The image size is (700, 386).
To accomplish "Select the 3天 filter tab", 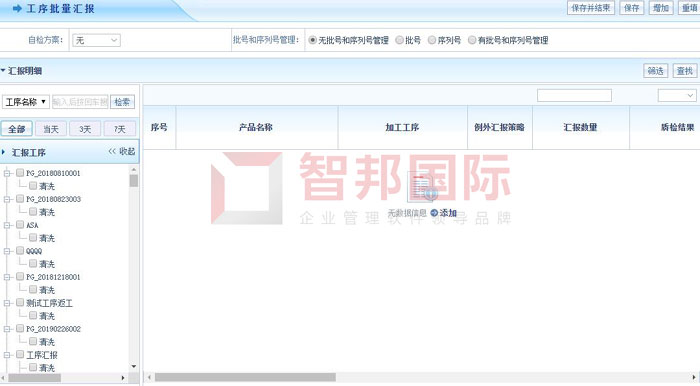I will click(x=85, y=129).
